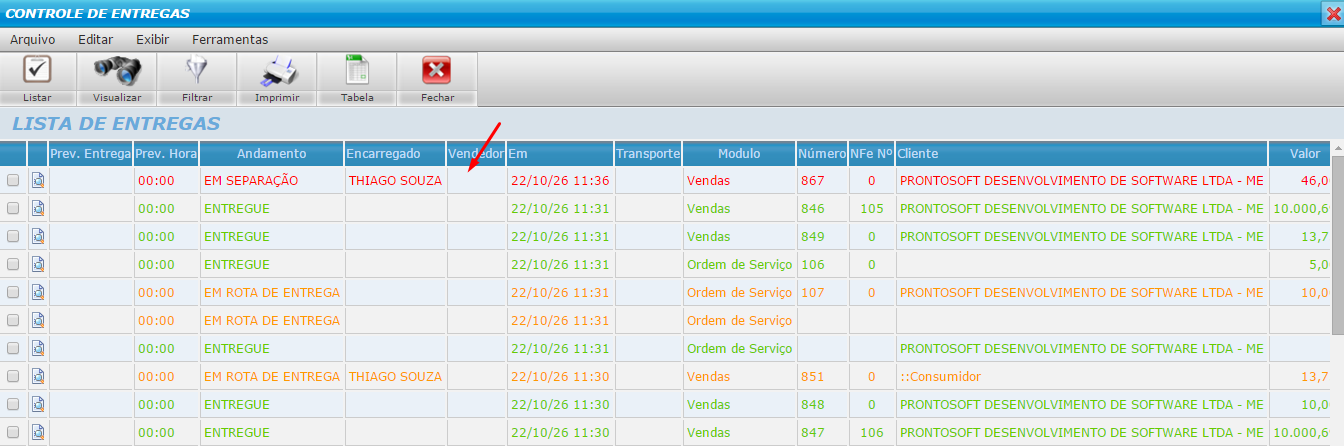
Task: Sort by NFe Nº column header
Action: point(871,154)
